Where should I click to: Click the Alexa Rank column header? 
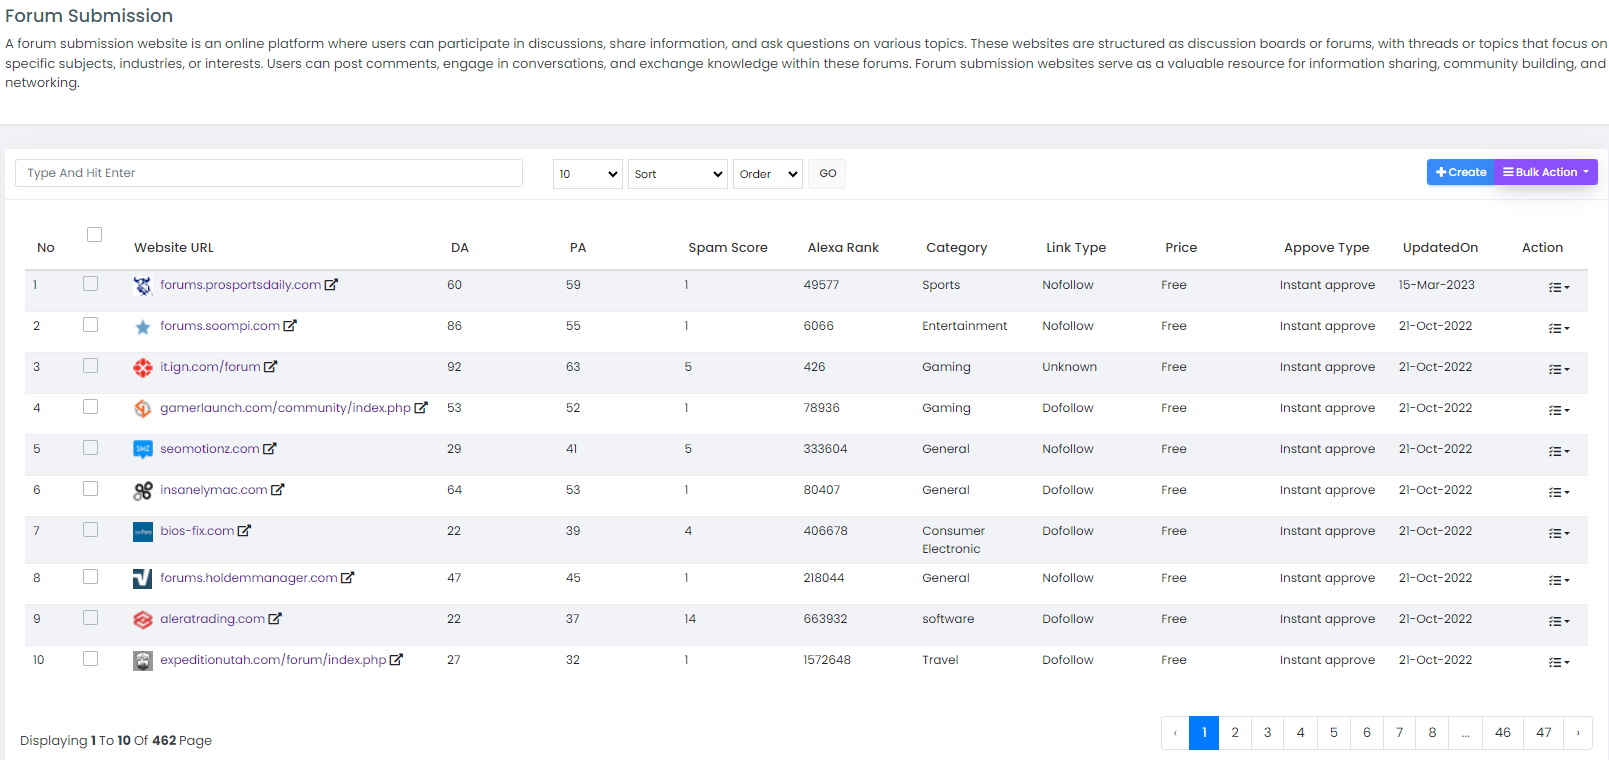tap(843, 248)
